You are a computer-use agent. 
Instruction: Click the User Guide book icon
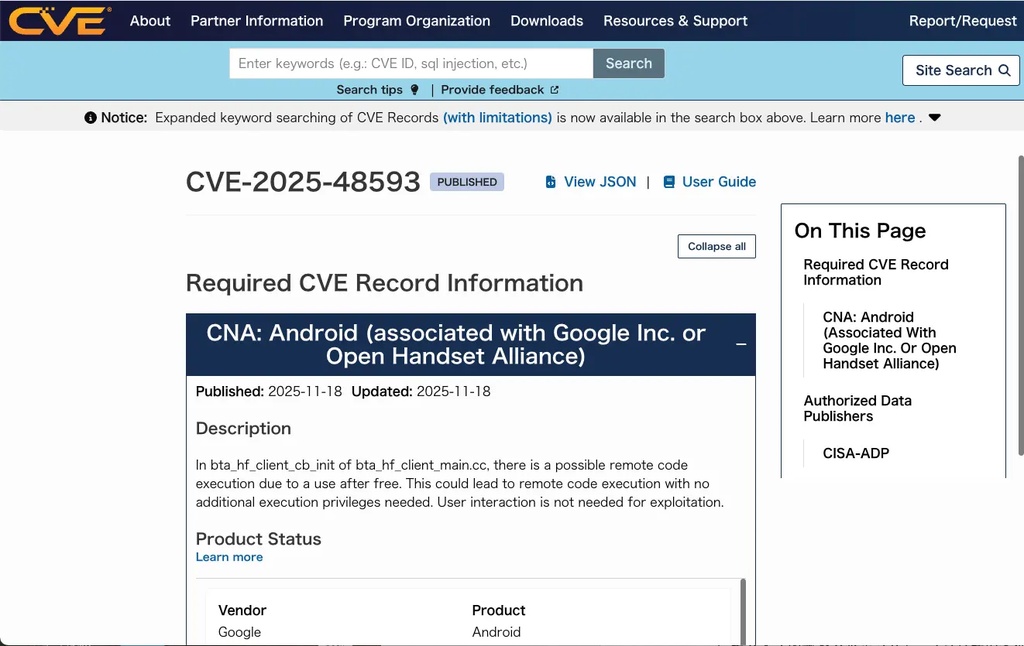point(669,182)
